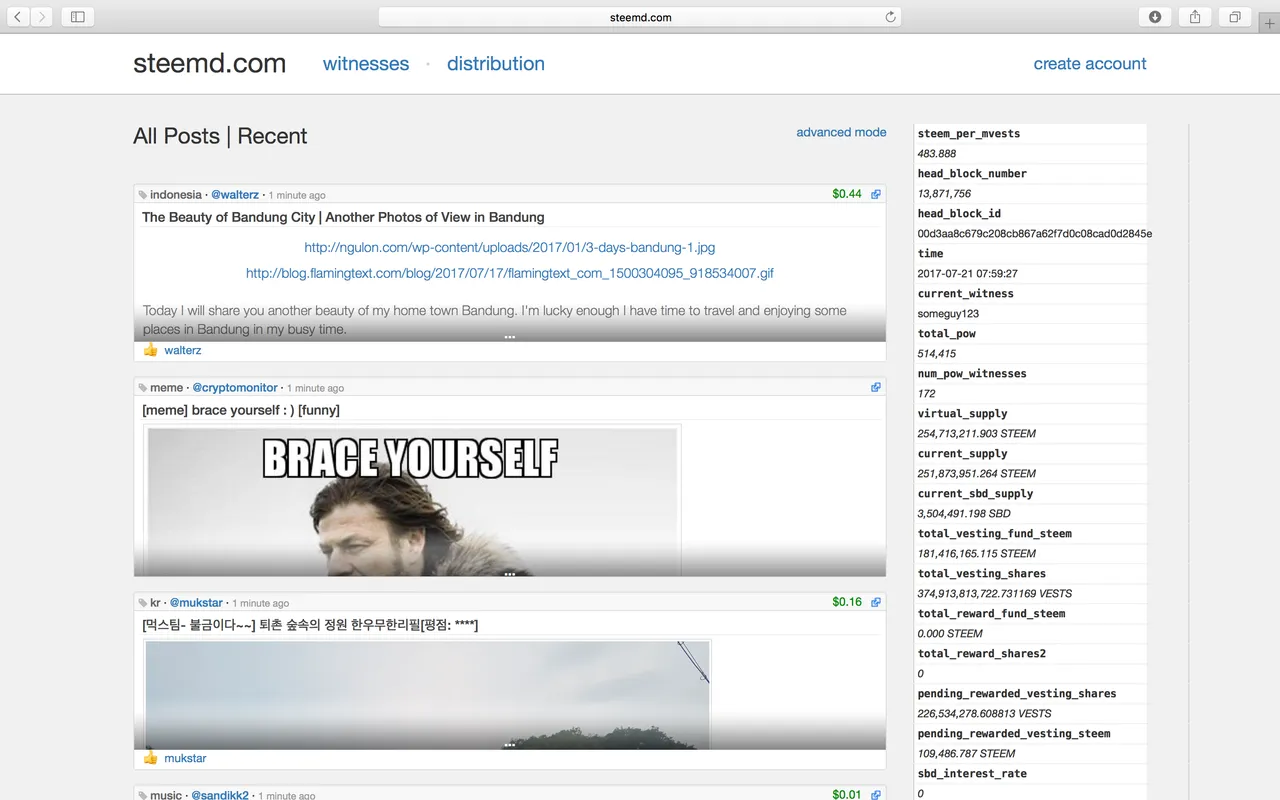Open the ngulon.com image link

pyautogui.click(x=510, y=247)
